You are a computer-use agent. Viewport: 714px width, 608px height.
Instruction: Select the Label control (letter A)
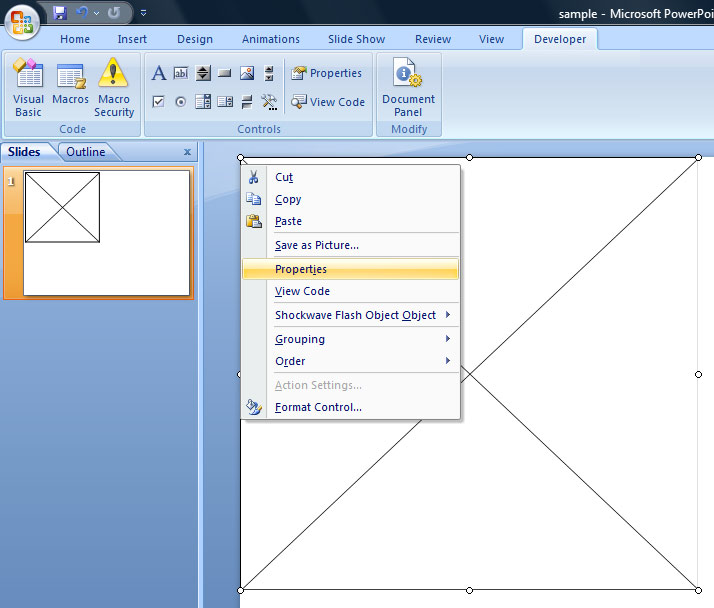tap(159, 73)
